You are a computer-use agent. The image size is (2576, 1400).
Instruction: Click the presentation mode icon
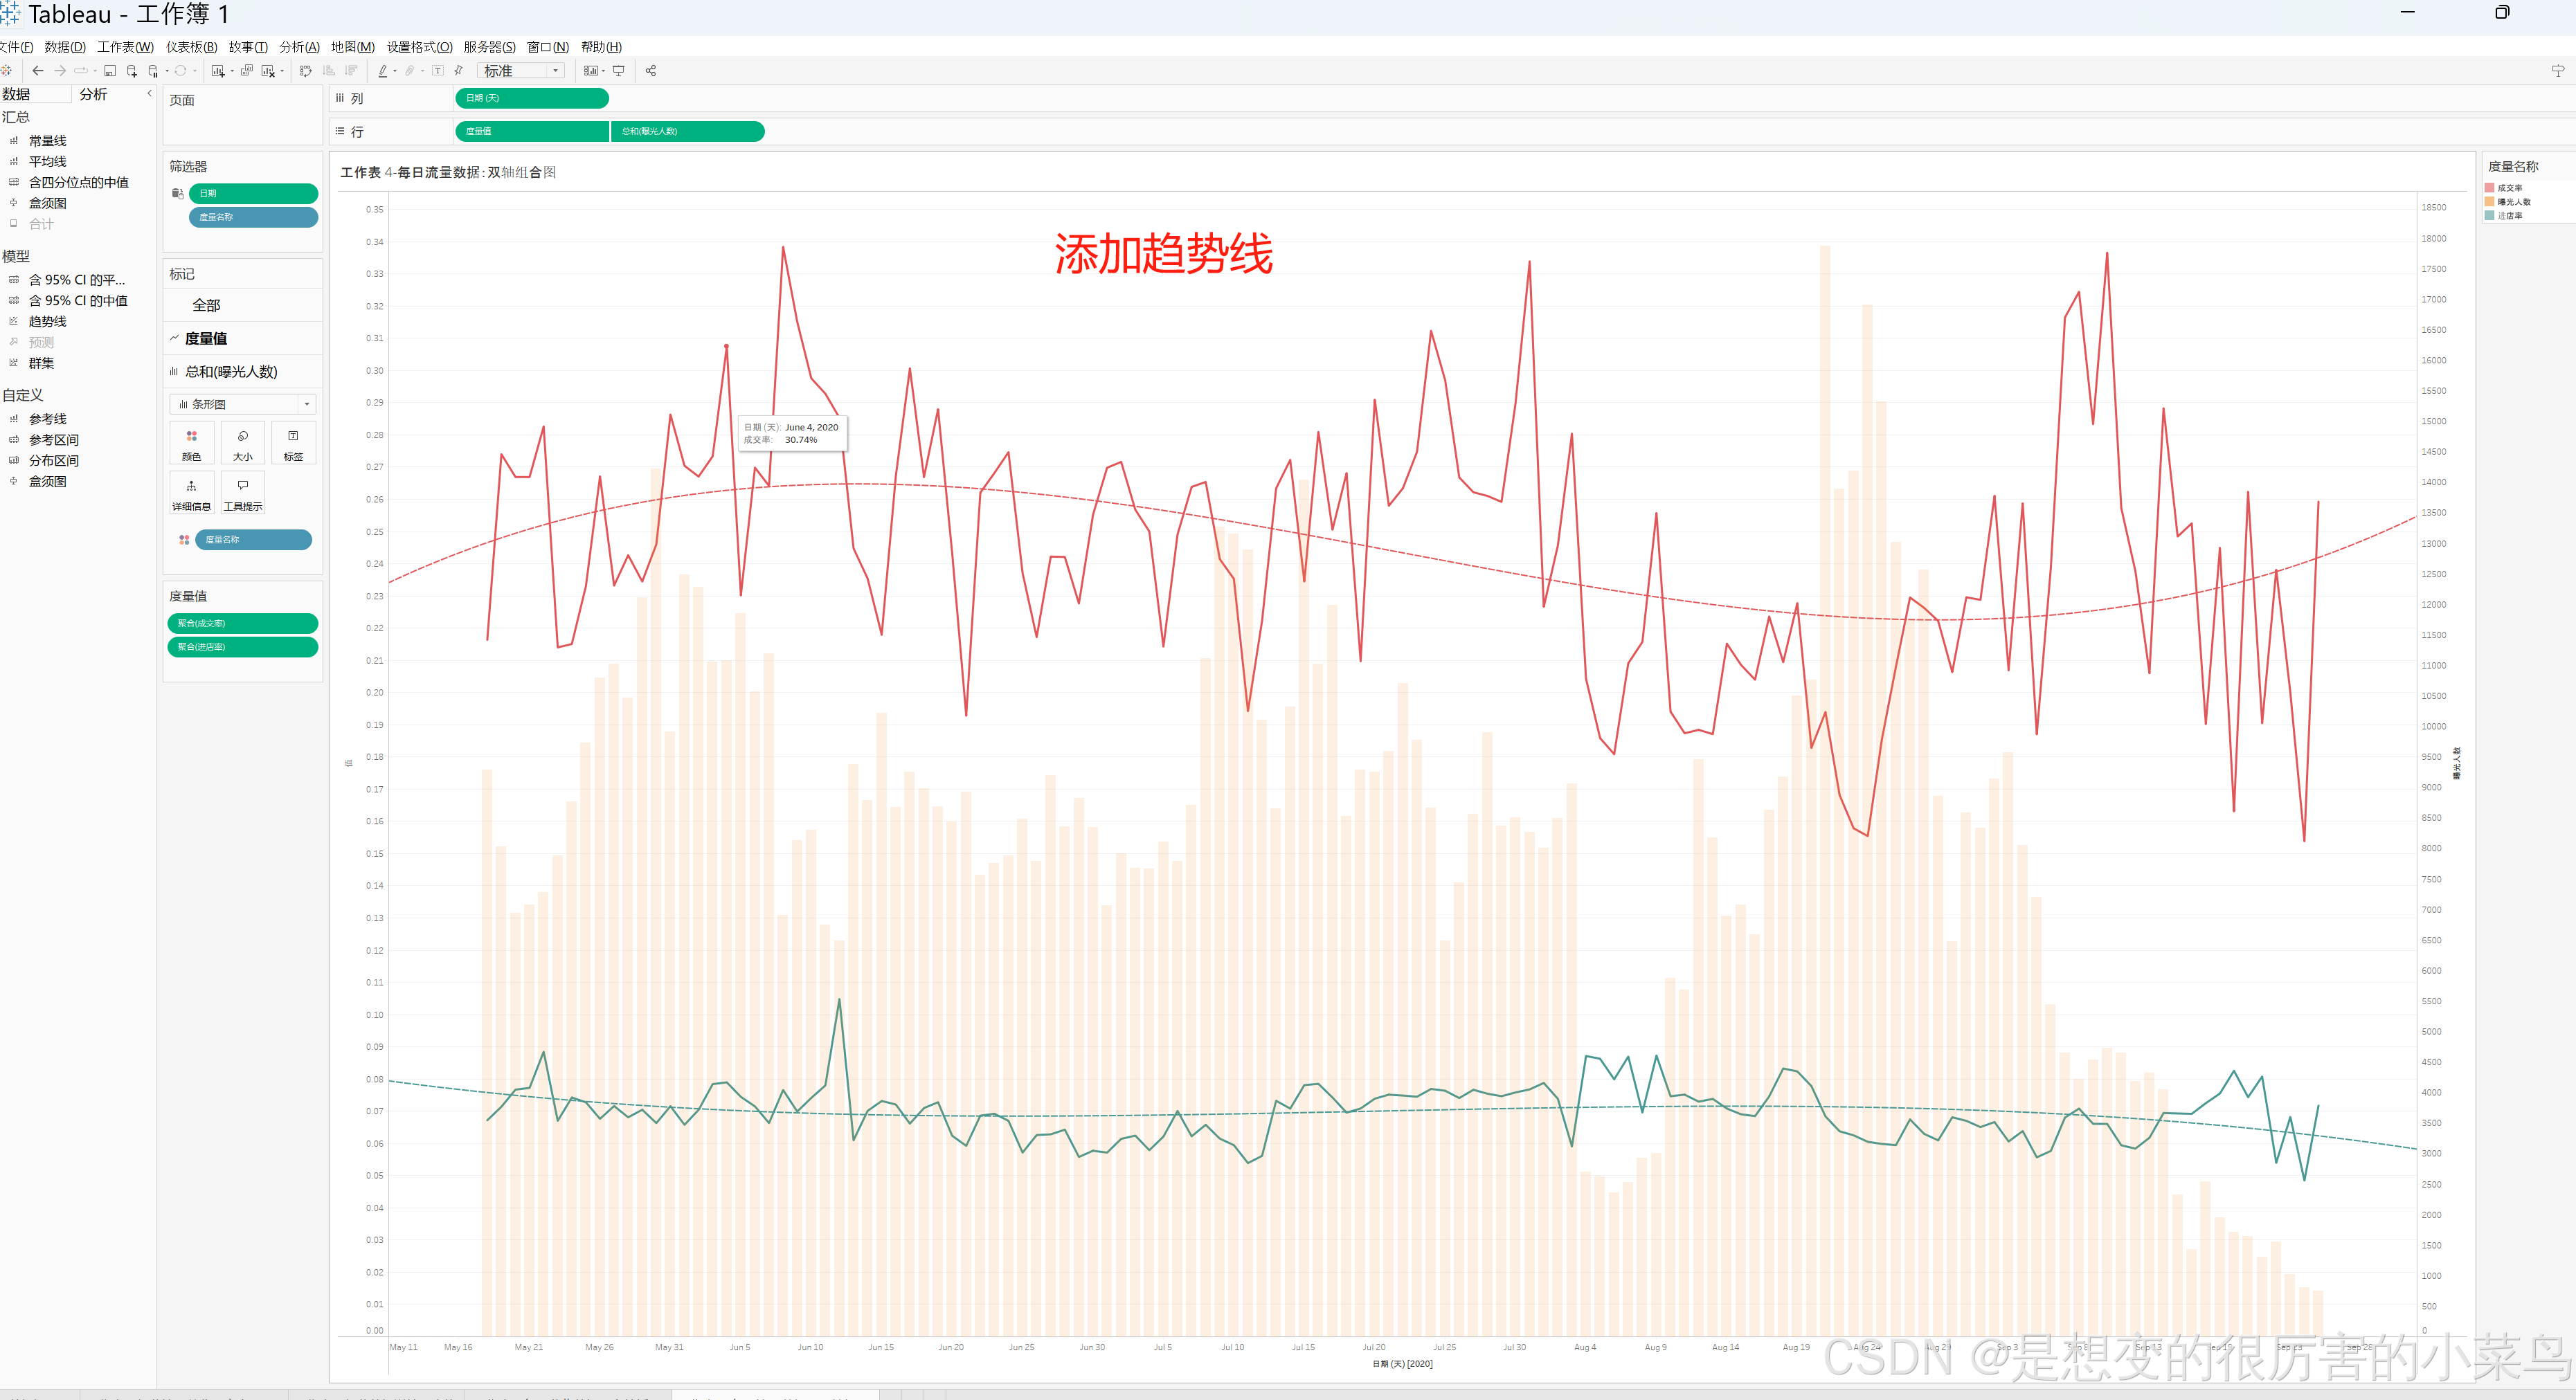tap(619, 71)
